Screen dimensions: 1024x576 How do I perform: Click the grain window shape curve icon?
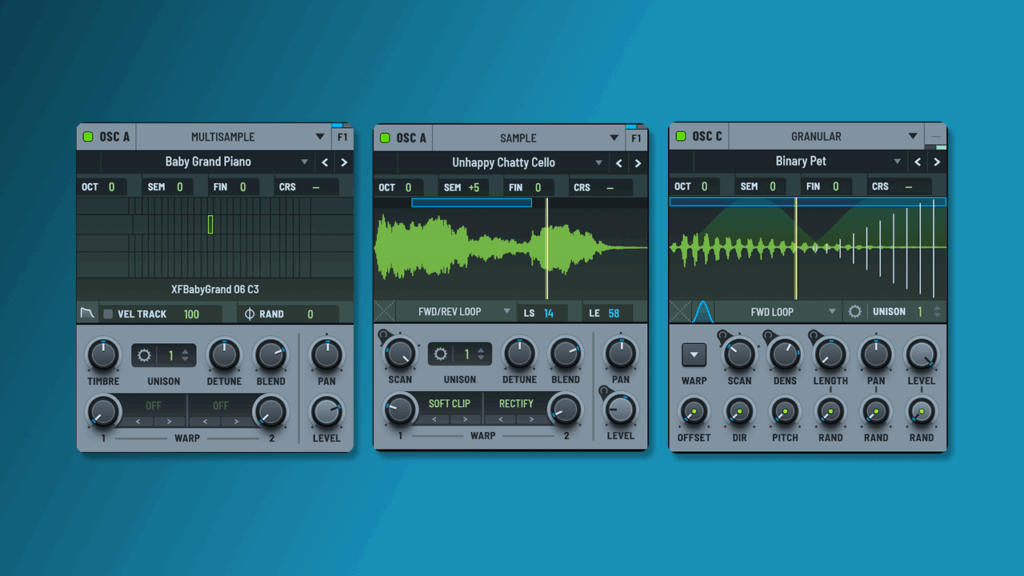(703, 312)
